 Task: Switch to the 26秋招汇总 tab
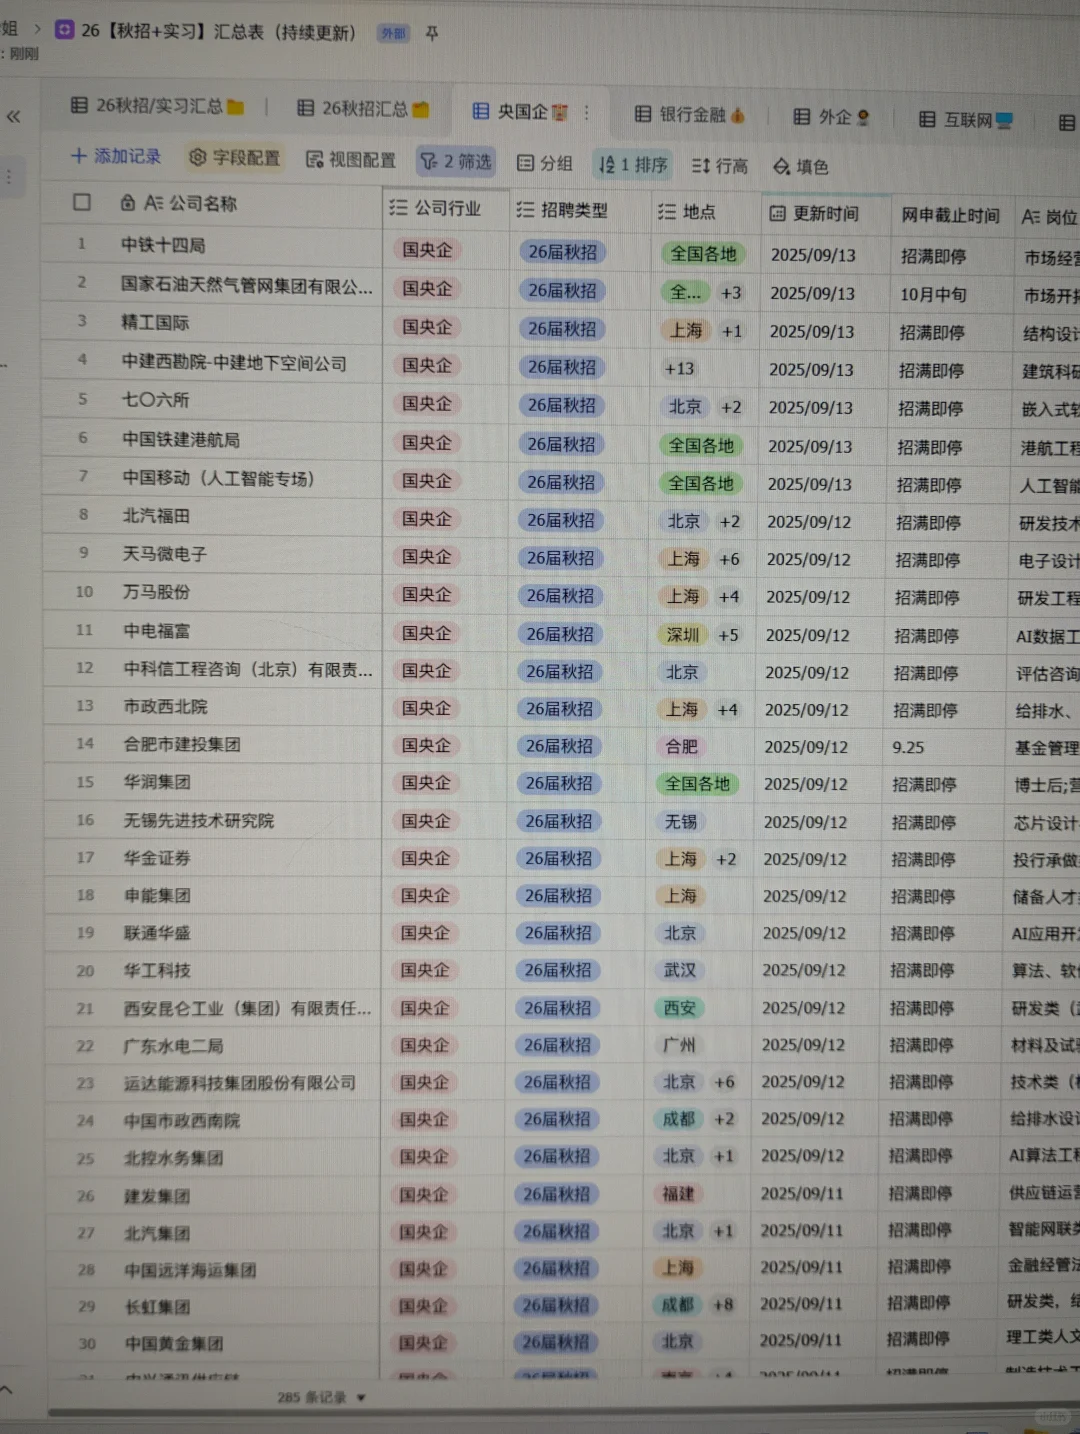tap(363, 108)
